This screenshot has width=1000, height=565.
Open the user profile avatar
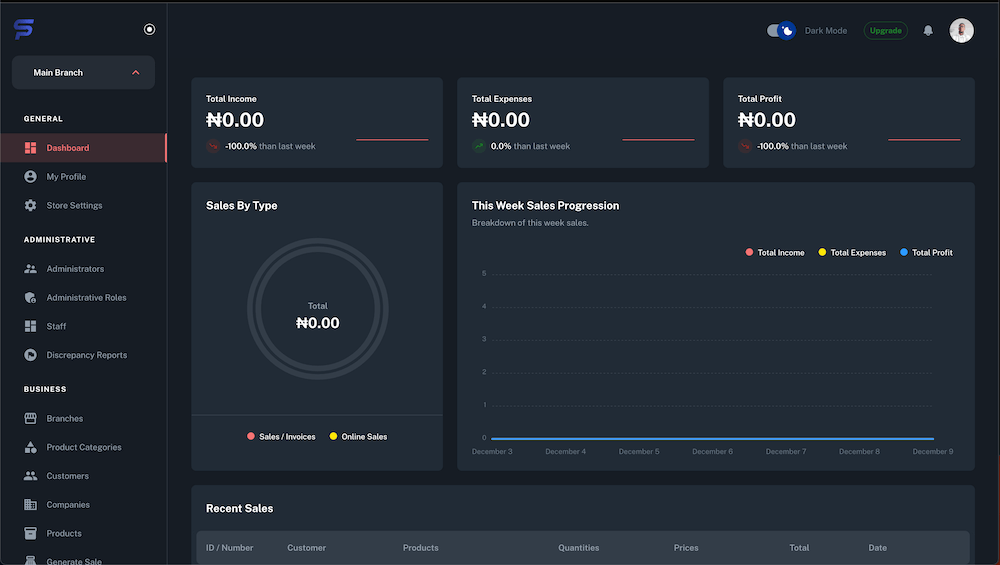[x=961, y=31]
